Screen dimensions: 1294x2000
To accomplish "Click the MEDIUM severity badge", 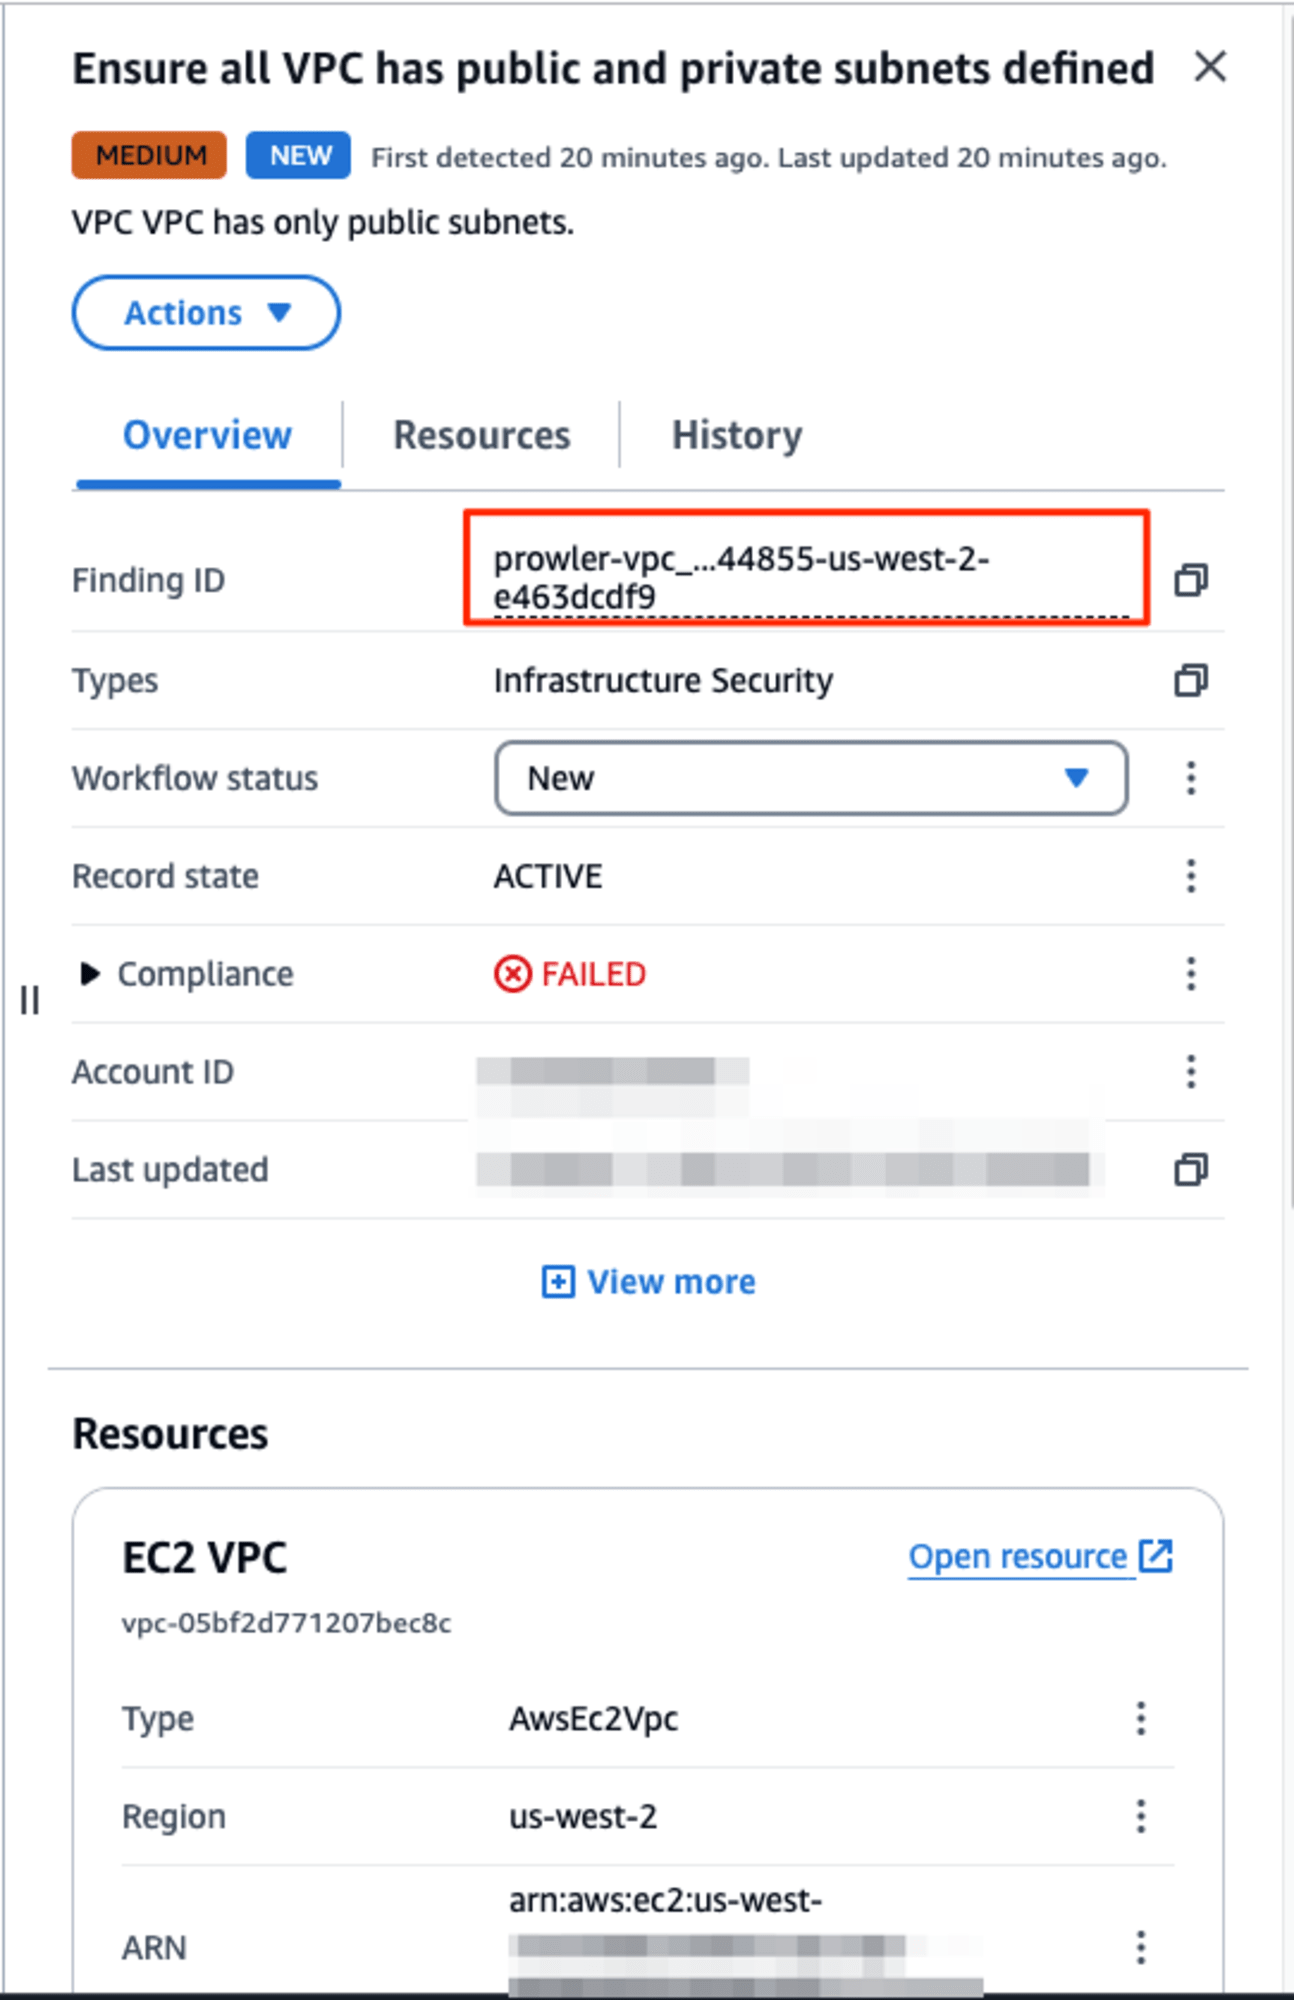I will coord(150,155).
